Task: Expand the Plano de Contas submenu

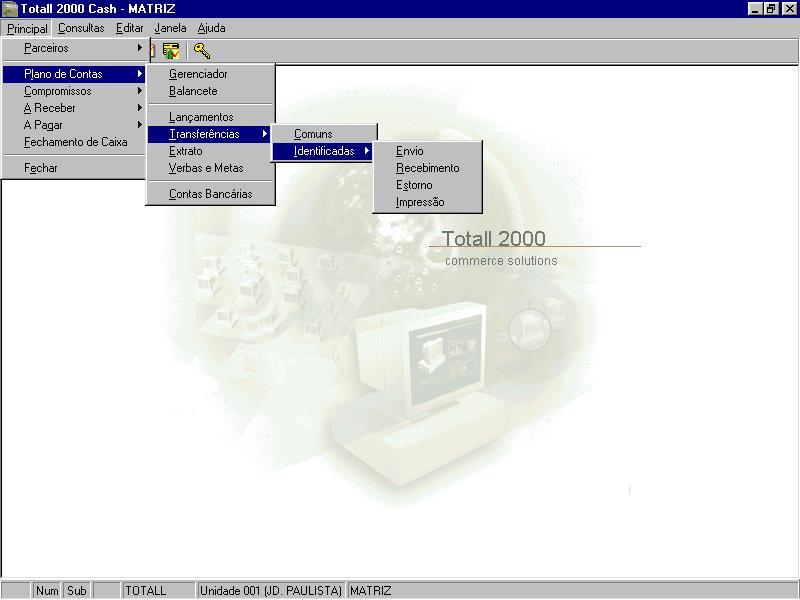Action: click(x=74, y=74)
